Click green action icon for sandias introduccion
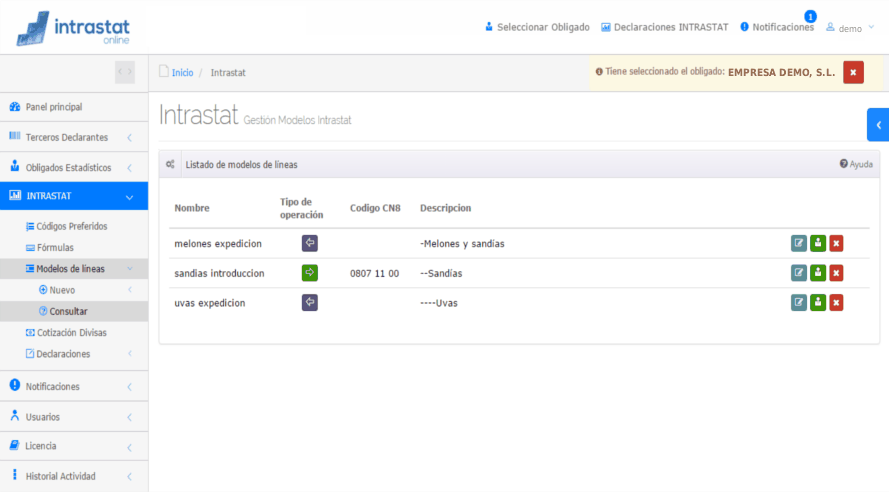Screen dimensions: 889x492 (x=818, y=273)
